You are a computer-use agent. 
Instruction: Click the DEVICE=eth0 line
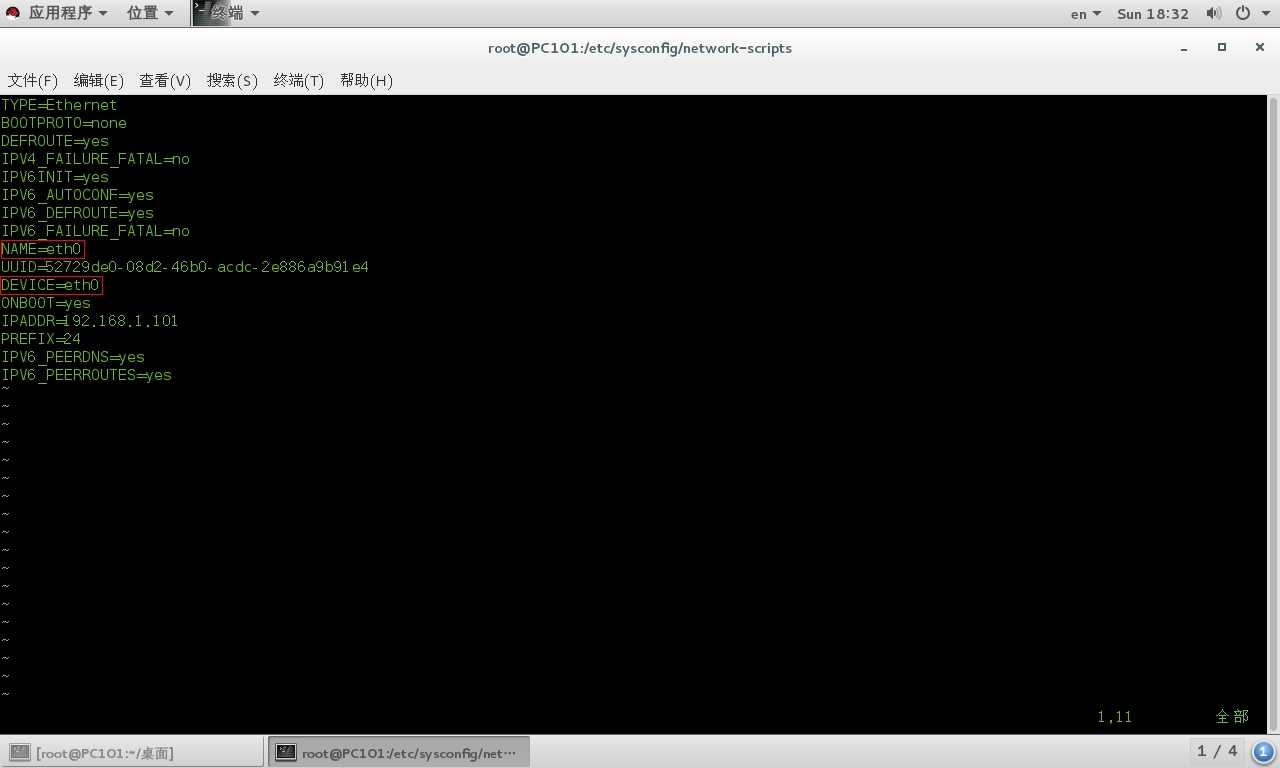[x=51, y=285]
